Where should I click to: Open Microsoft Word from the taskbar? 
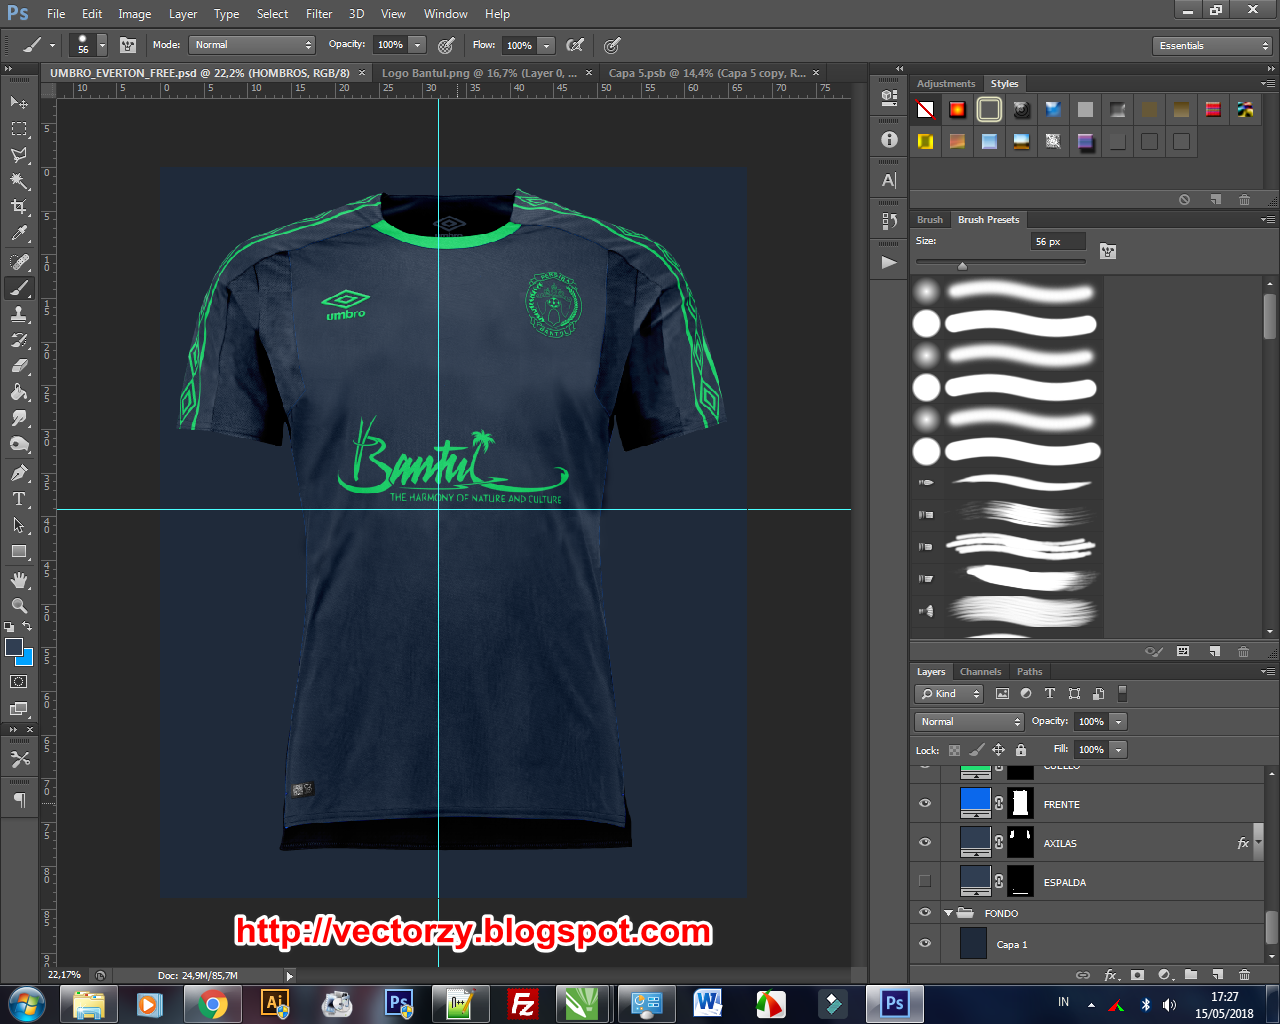[x=708, y=1003]
